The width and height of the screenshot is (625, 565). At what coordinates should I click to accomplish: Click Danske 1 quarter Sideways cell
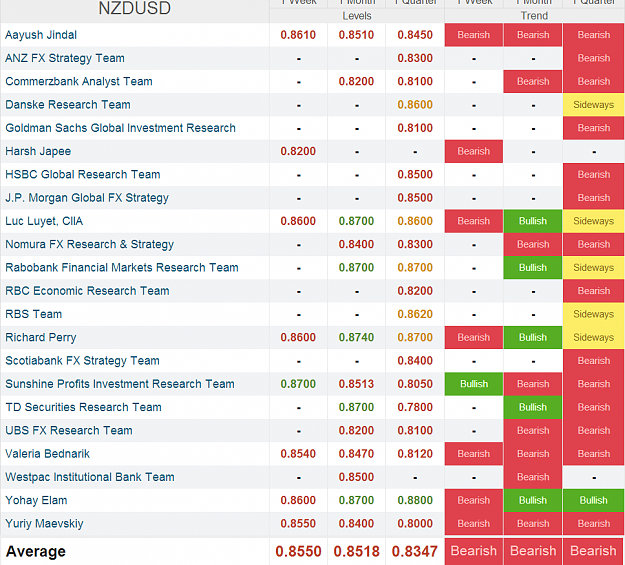pos(594,105)
